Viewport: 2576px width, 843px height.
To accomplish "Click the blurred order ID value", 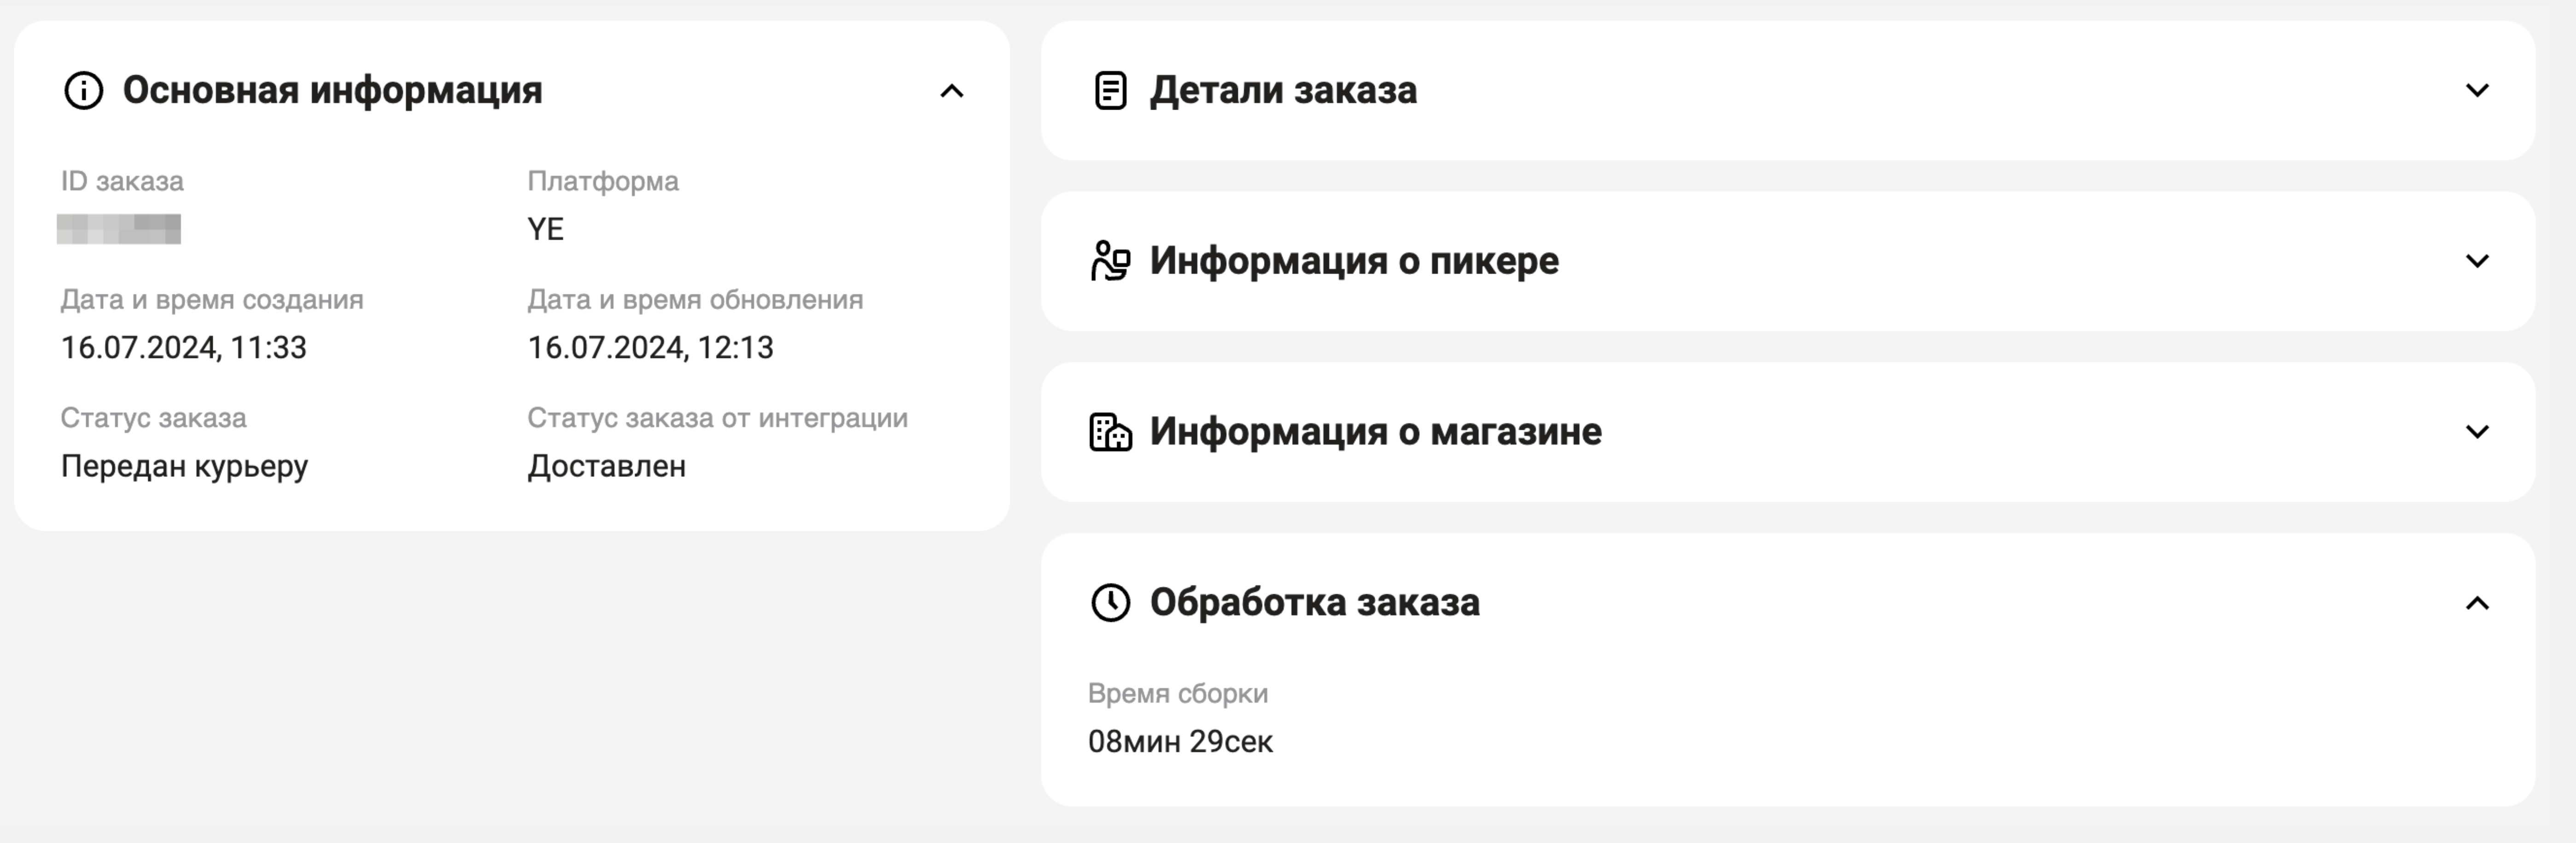I will tap(119, 229).
